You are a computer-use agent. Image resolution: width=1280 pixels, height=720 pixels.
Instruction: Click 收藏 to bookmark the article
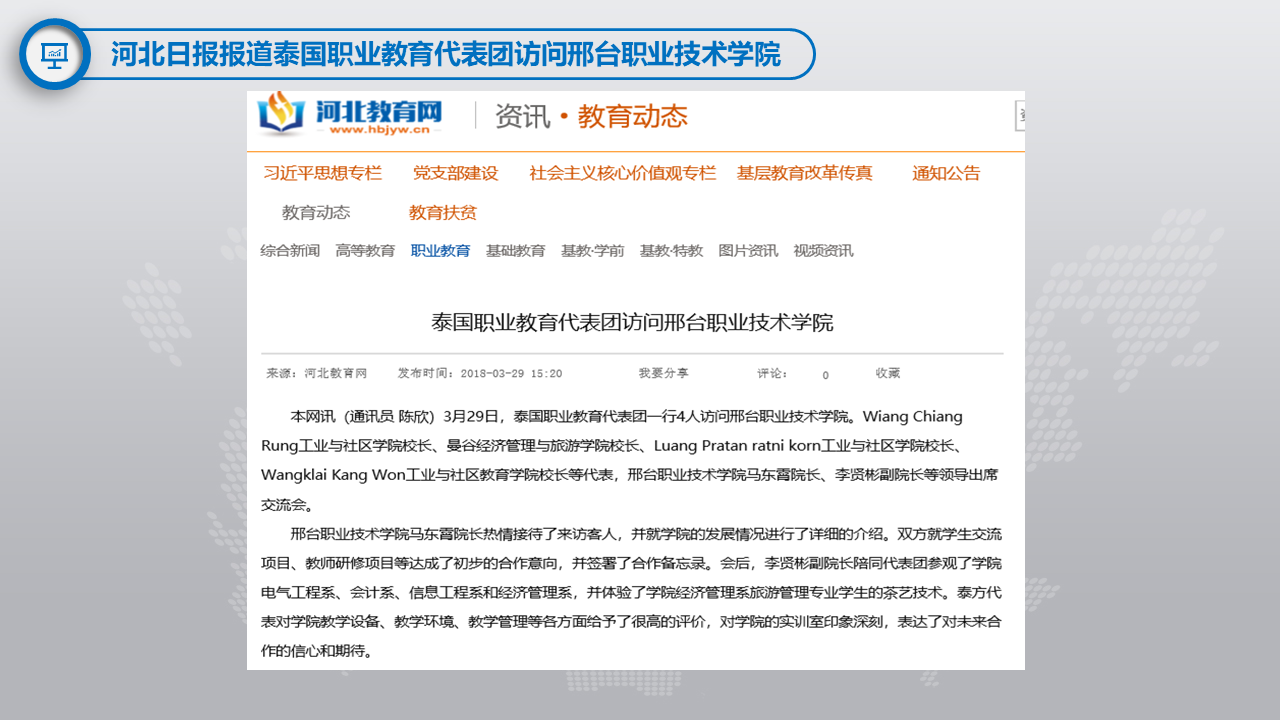pos(888,373)
